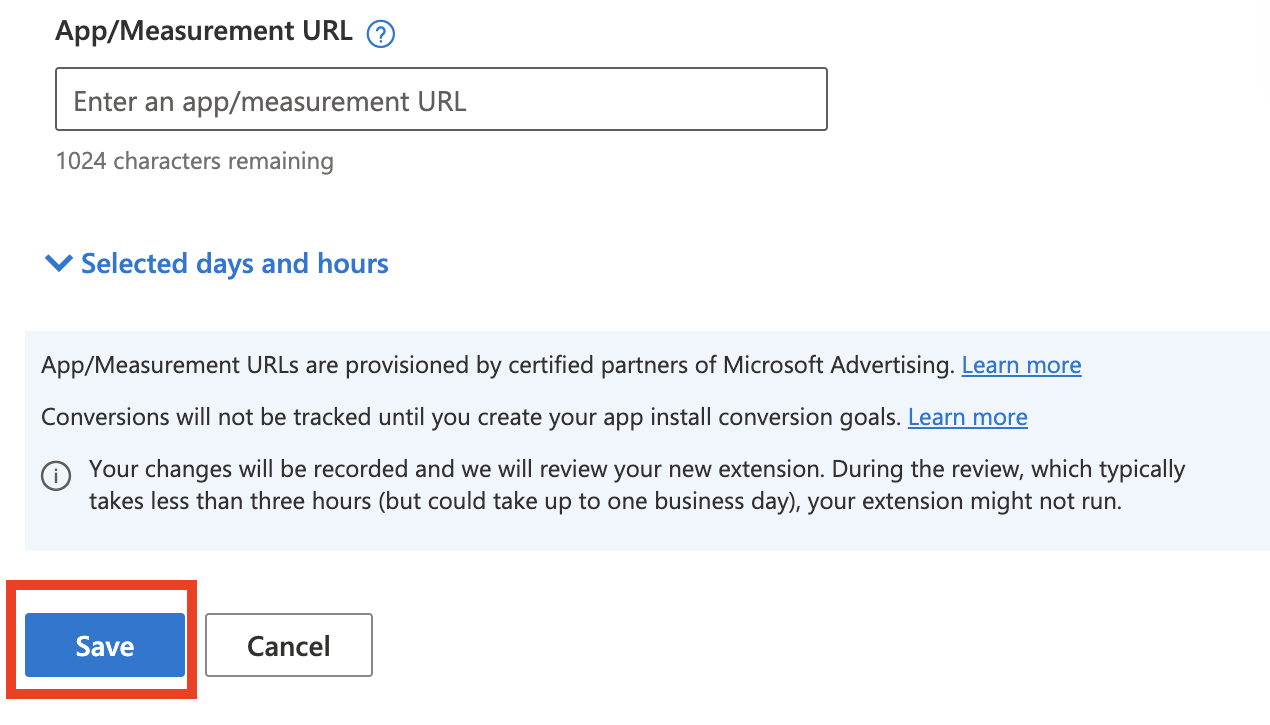1270x725 pixels.
Task: Click the info circle icon in review notice
Action: 56,475
